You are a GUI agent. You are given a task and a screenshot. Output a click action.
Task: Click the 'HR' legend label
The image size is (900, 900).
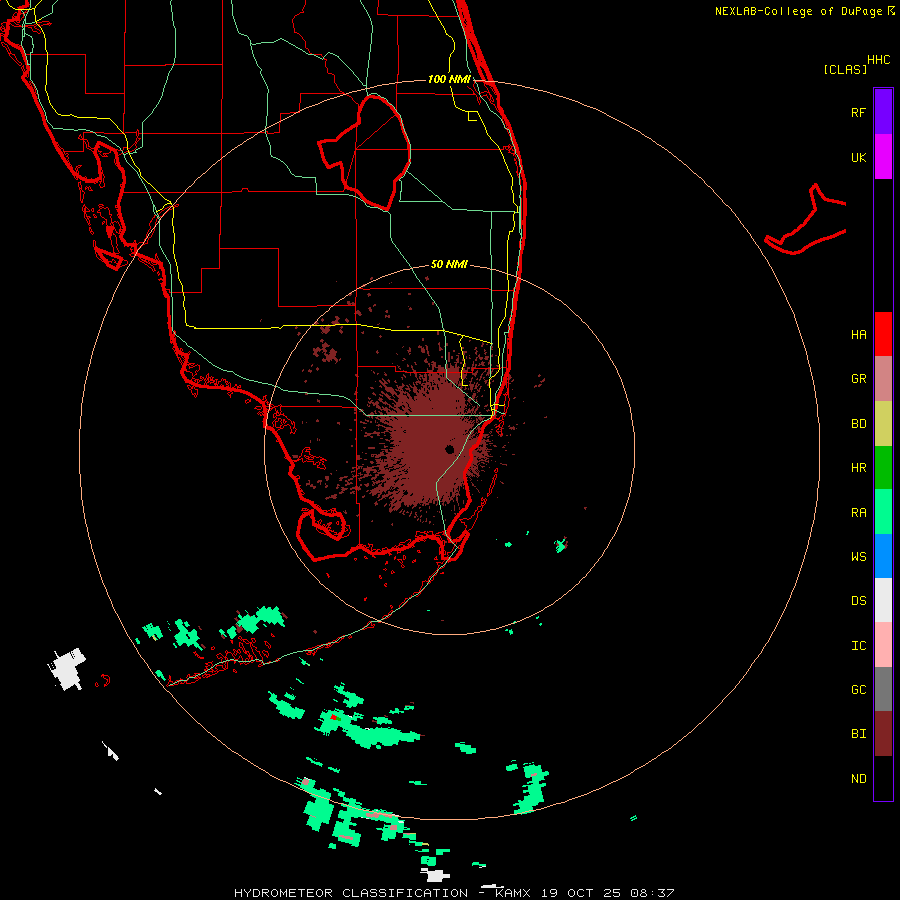click(x=858, y=468)
